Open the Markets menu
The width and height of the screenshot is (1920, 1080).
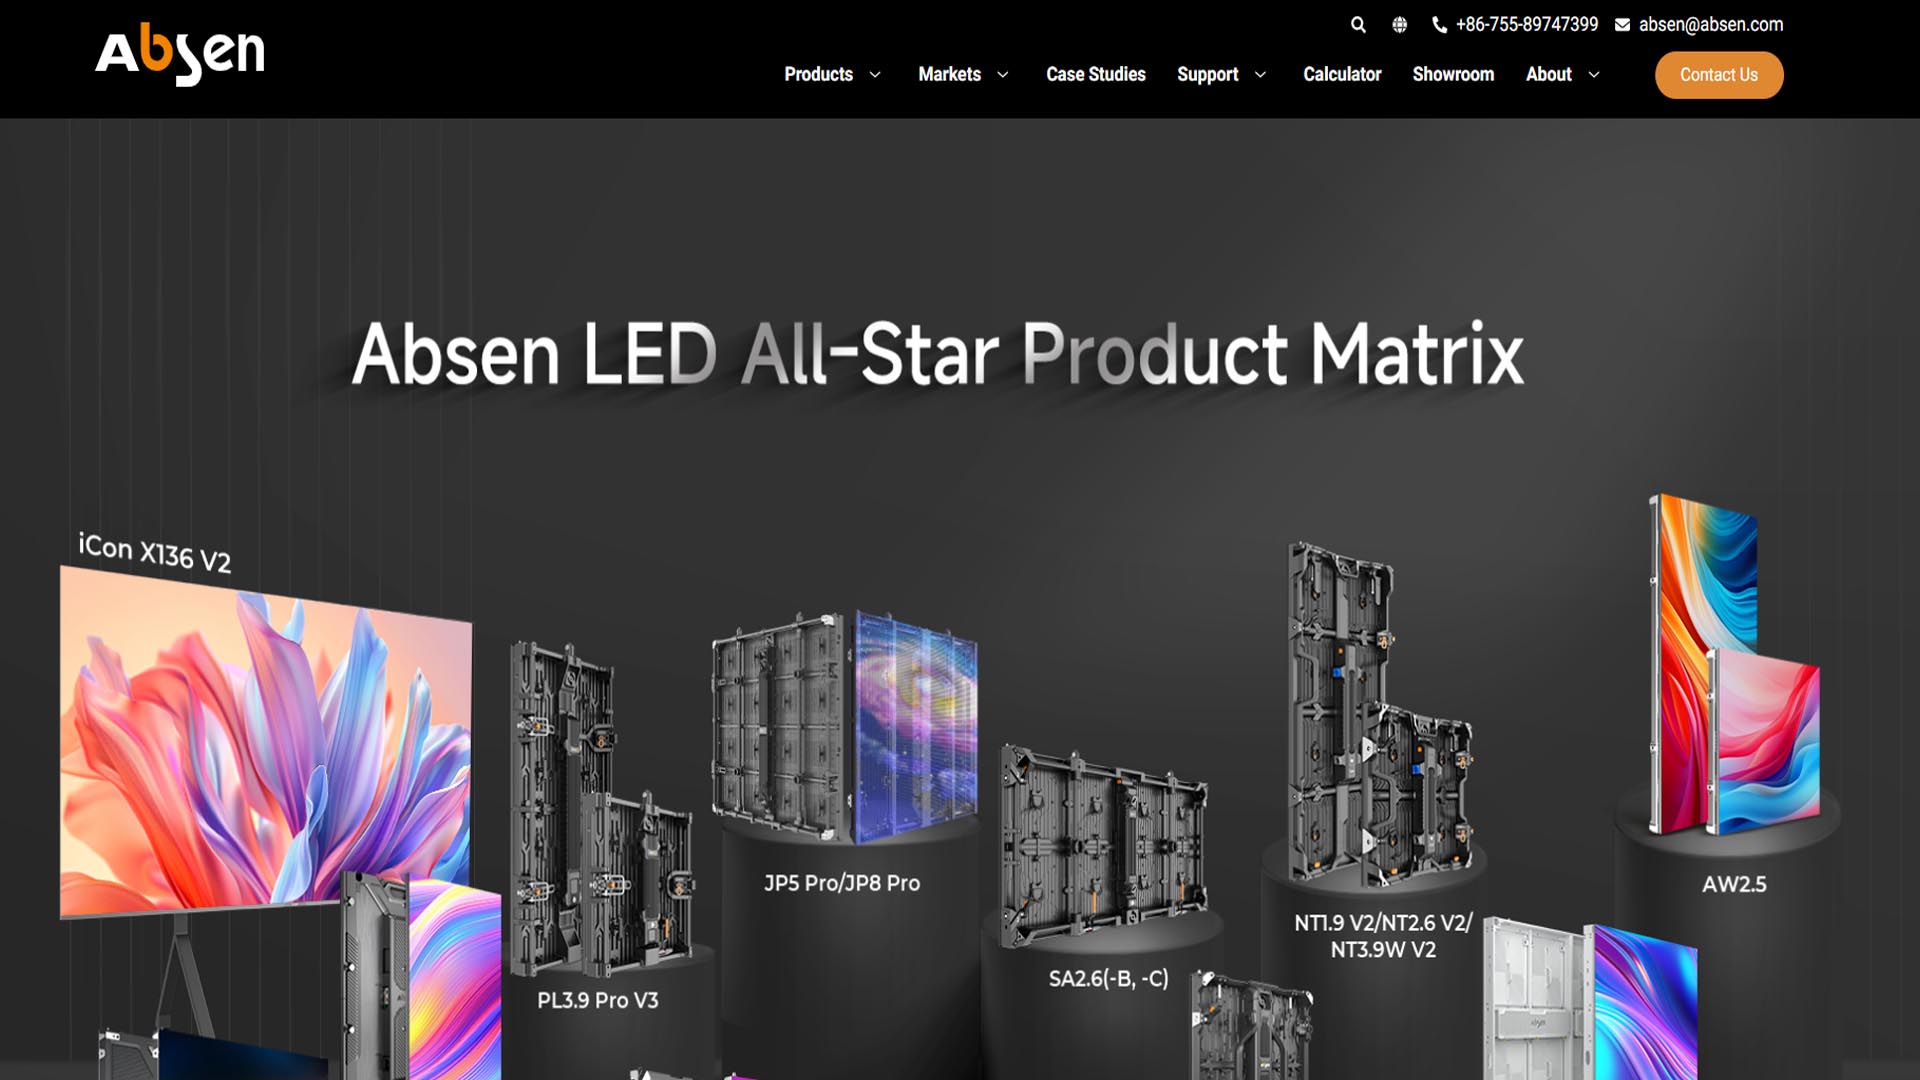pos(949,75)
